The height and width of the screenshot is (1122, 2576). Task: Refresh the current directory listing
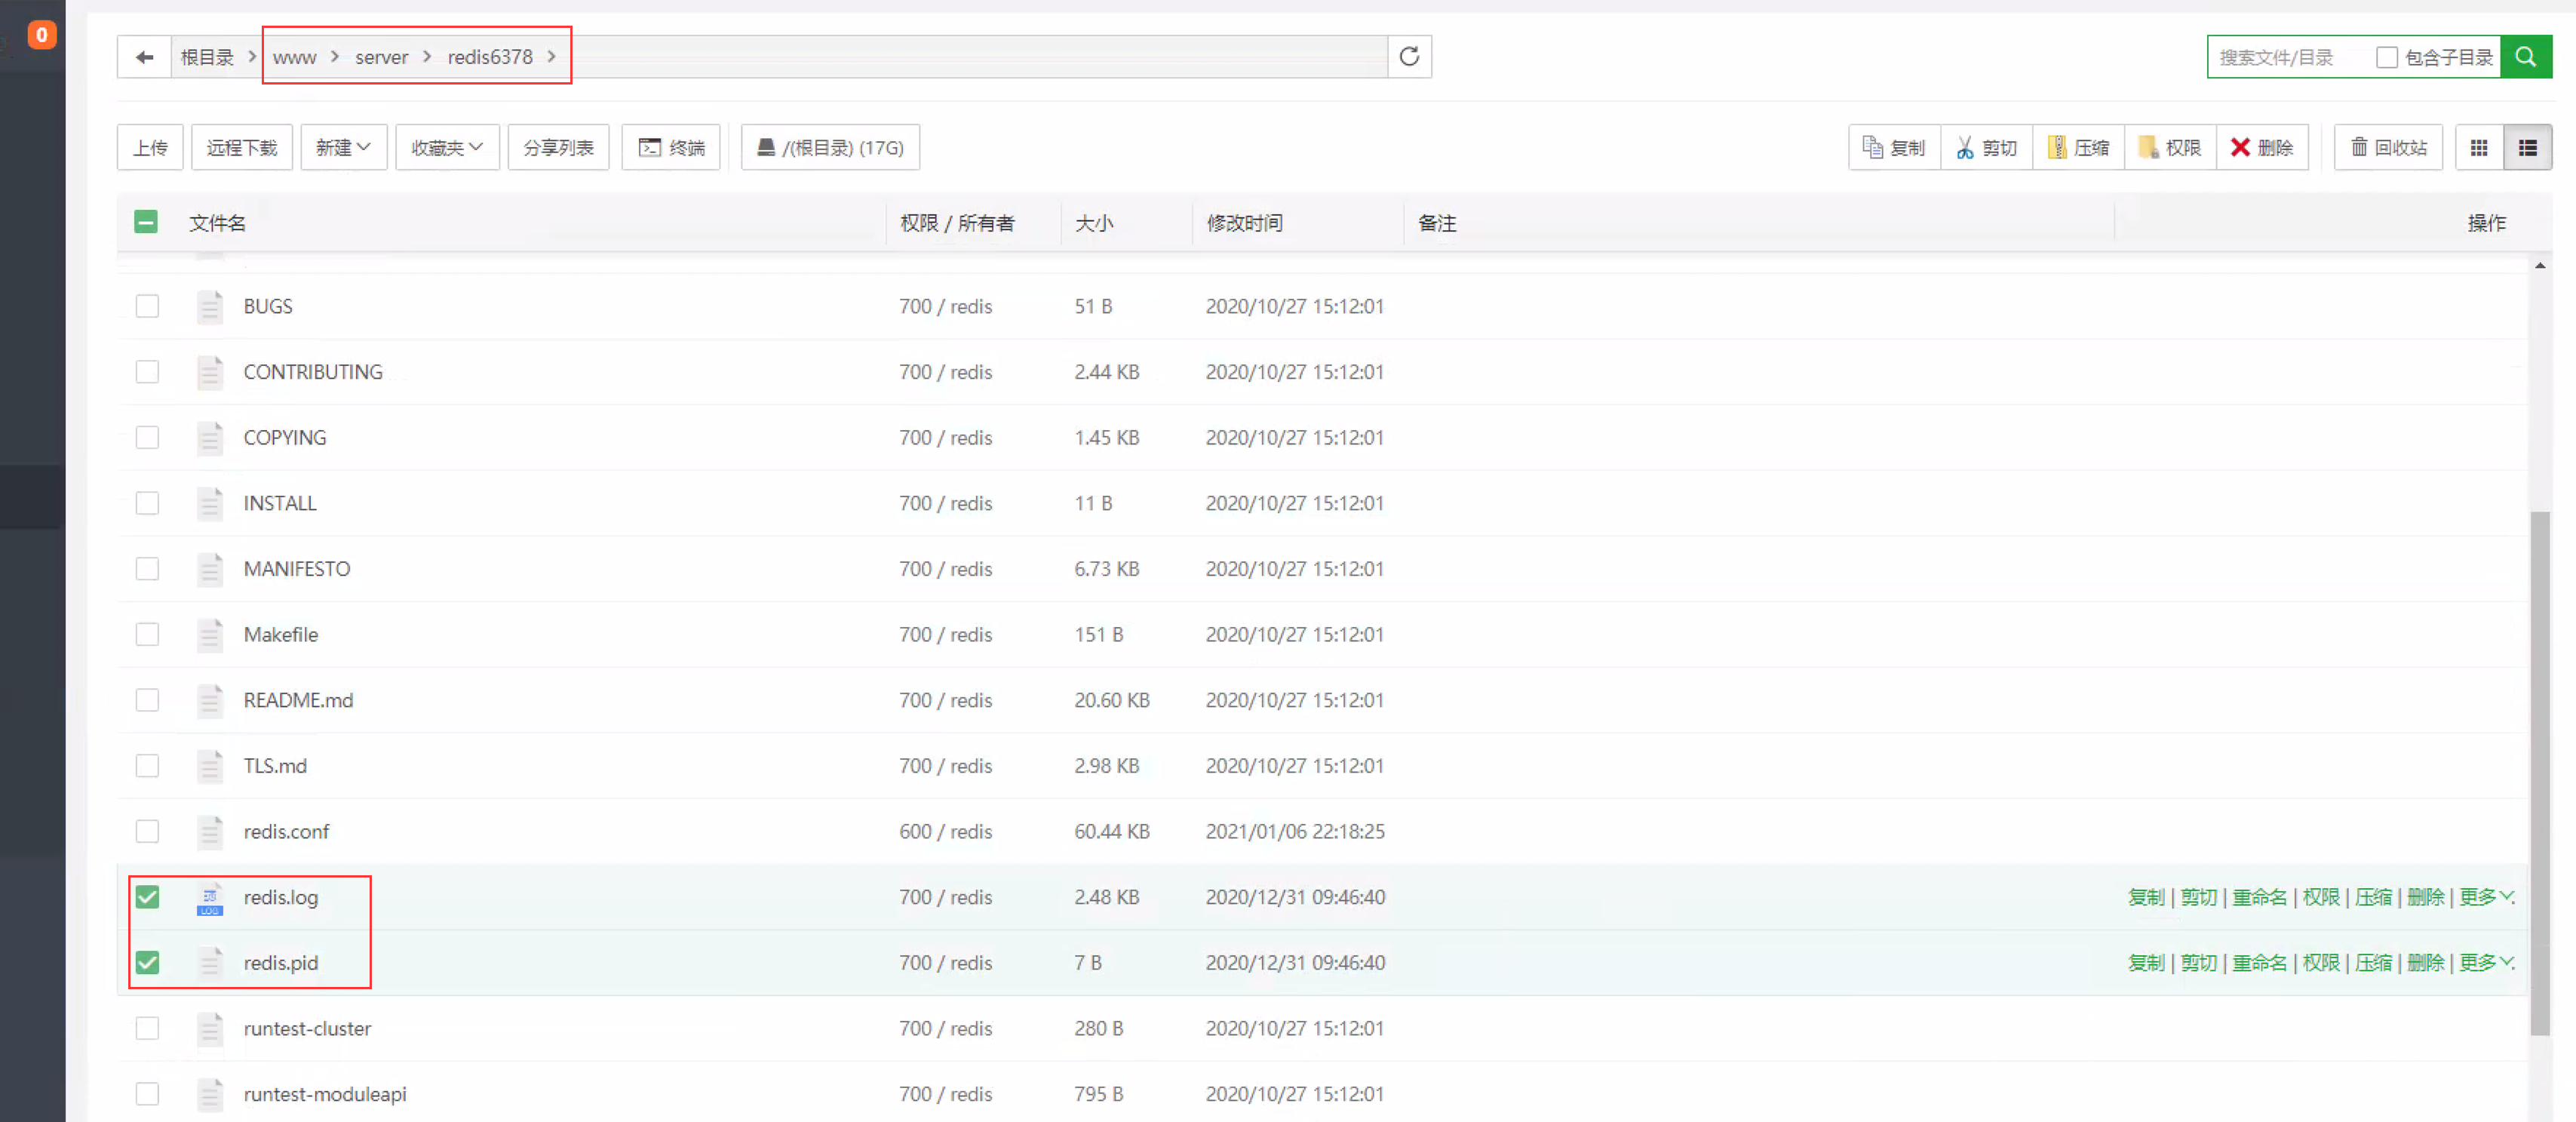(x=1409, y=57)
